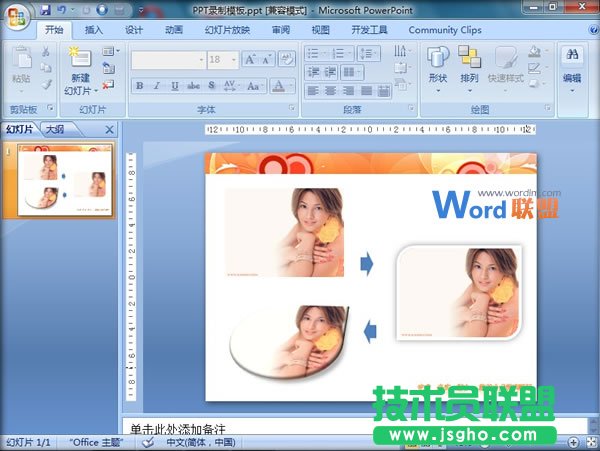Toggle Strikethrough (abe) formatting
The width and height of the screenshot is (600, 451).
pyautogui.click(x=193, y=86)
